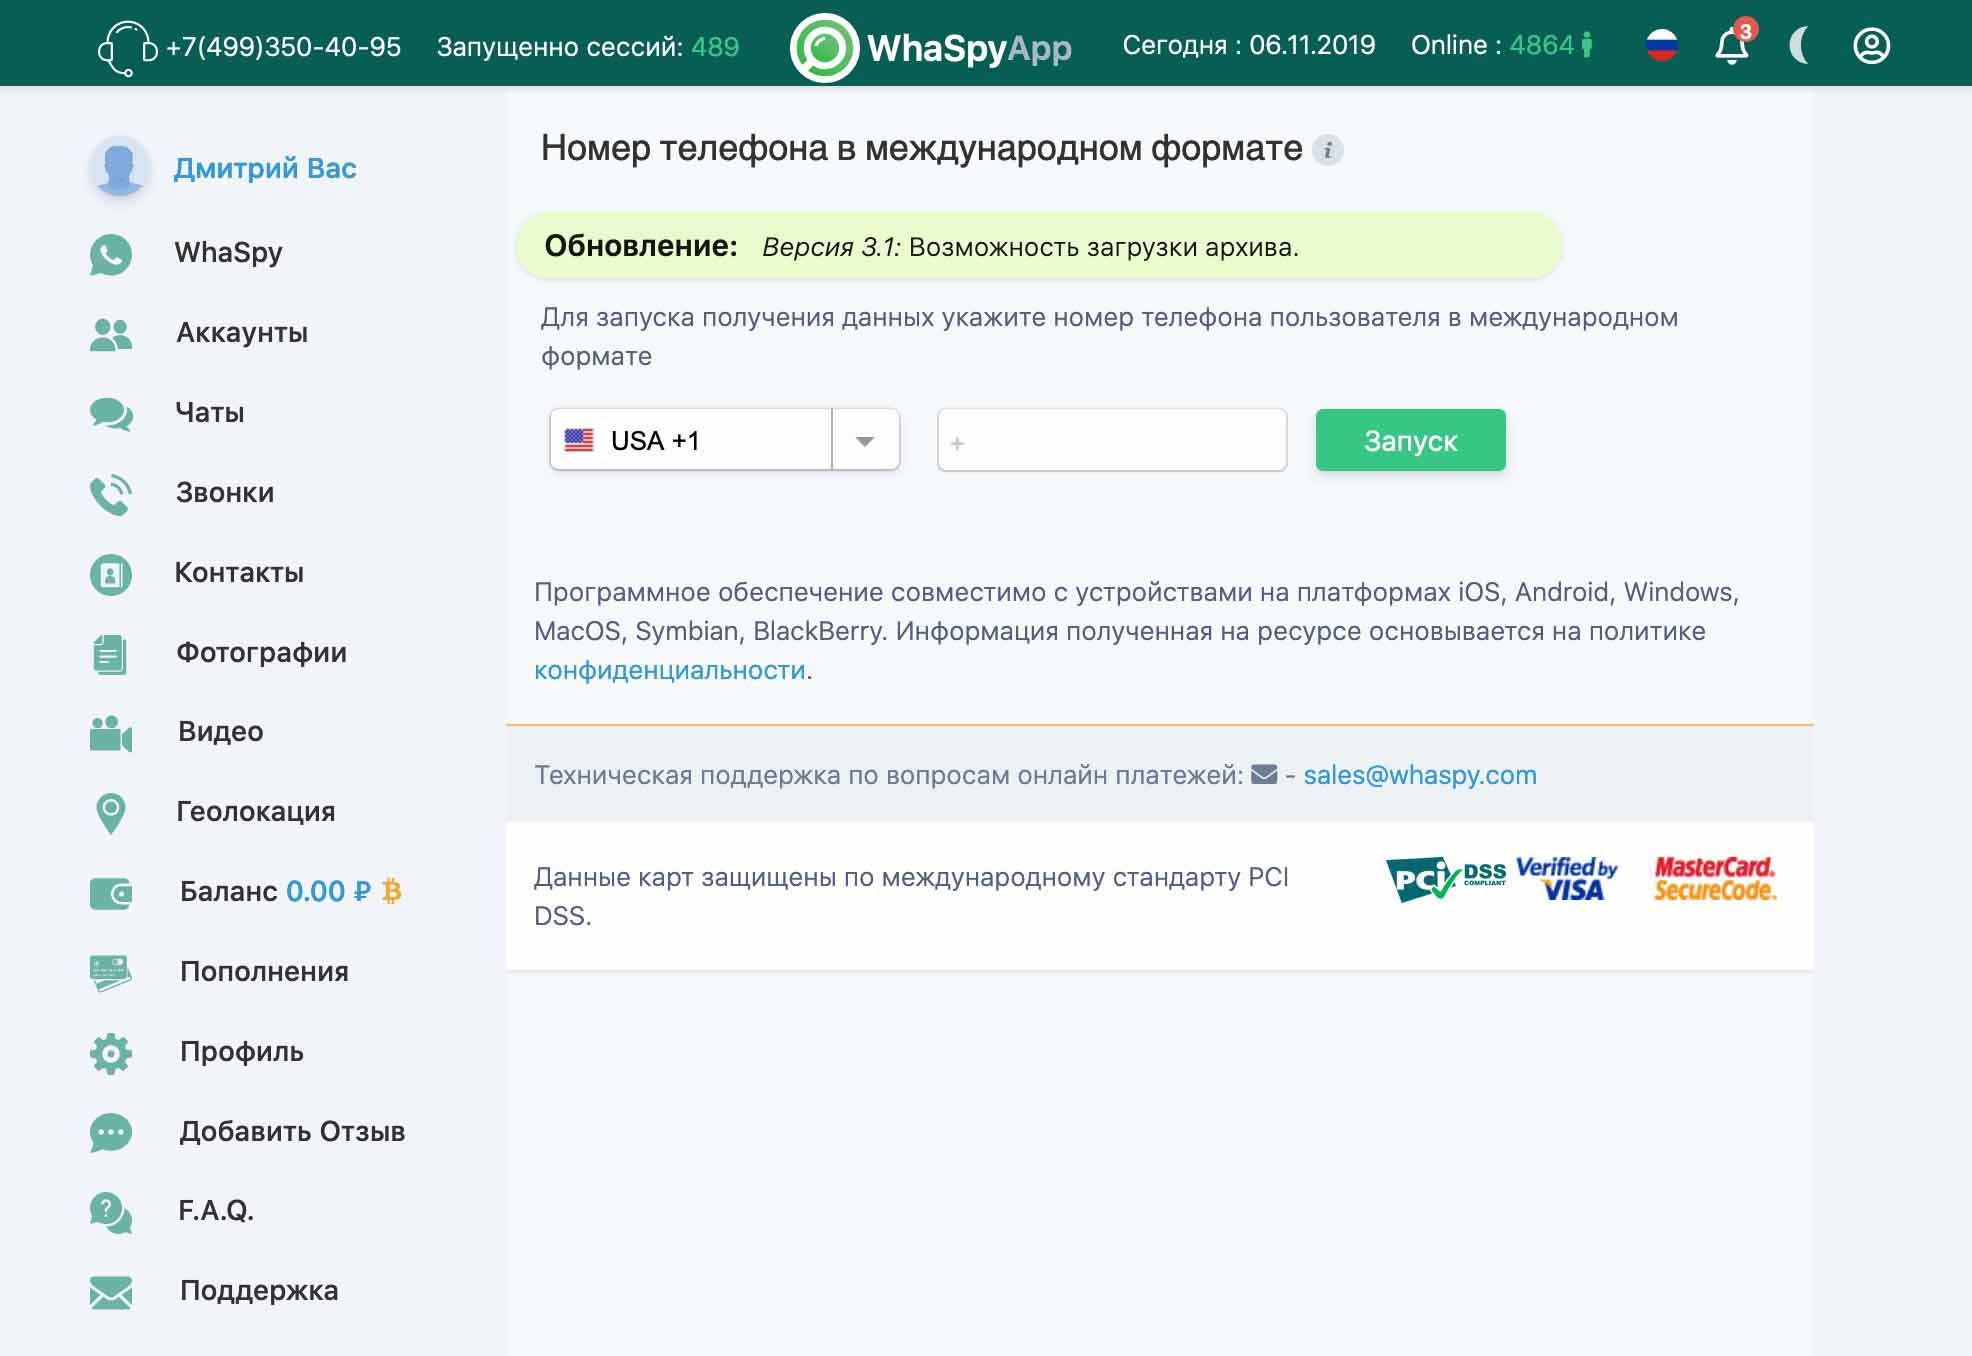
Task: Open the F.A.Q. menu item
Action: 216,1211
